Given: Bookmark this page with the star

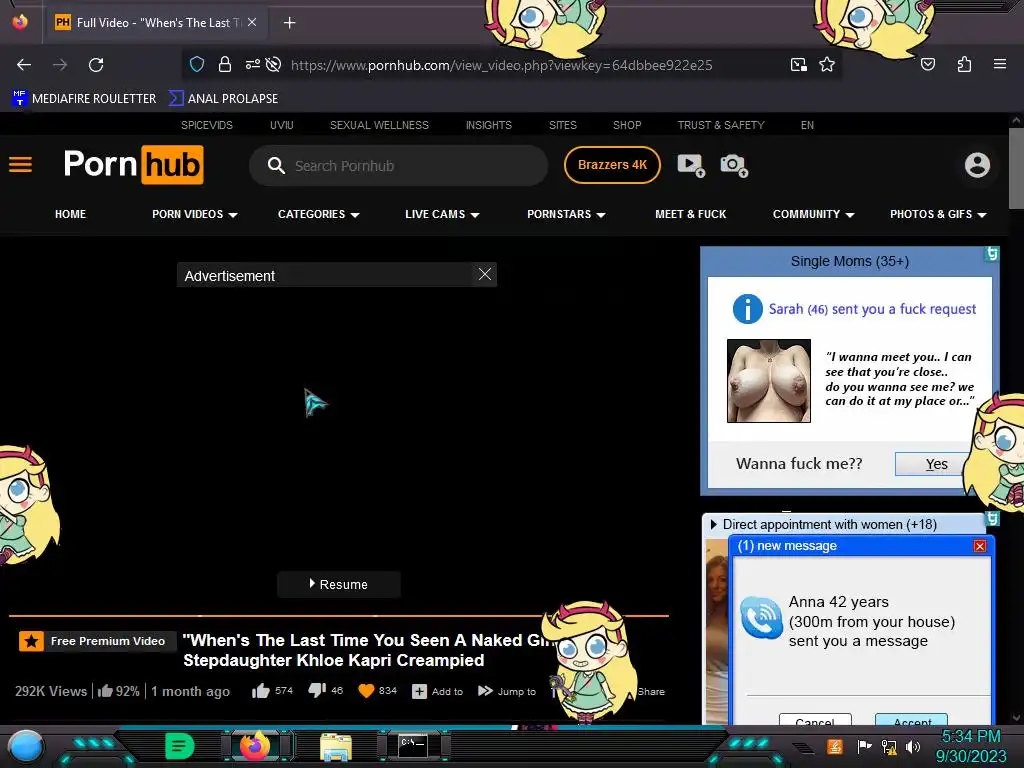Looking at the screenshot, I should pyautogui.click(x=827, y=65).
